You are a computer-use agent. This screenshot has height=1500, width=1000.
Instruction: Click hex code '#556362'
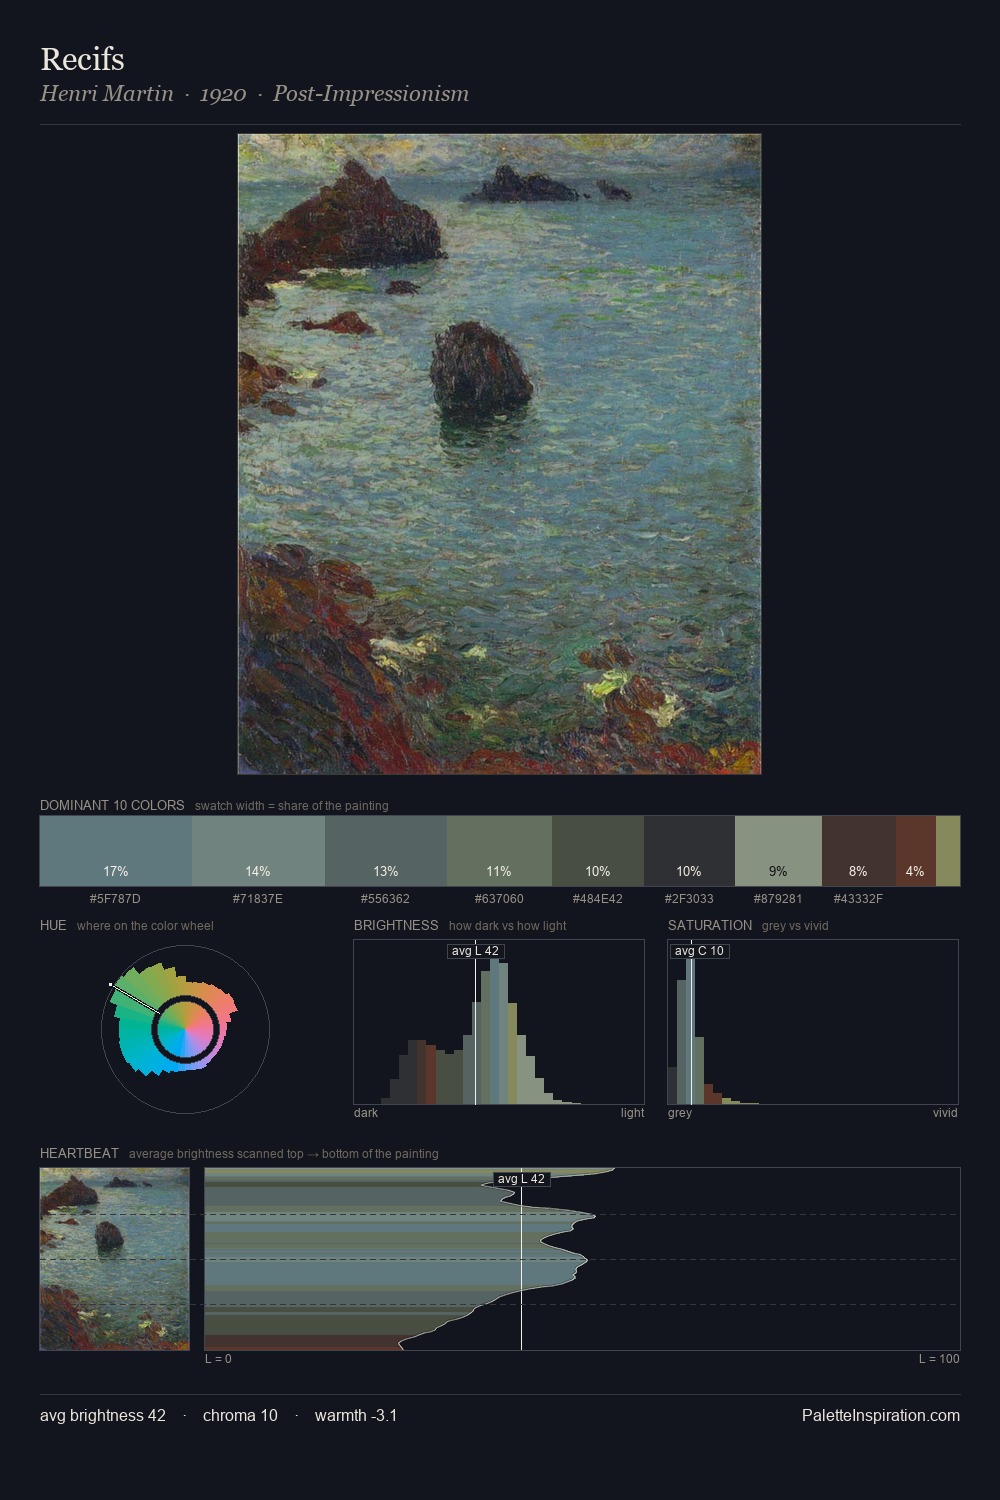coord(386,899)
